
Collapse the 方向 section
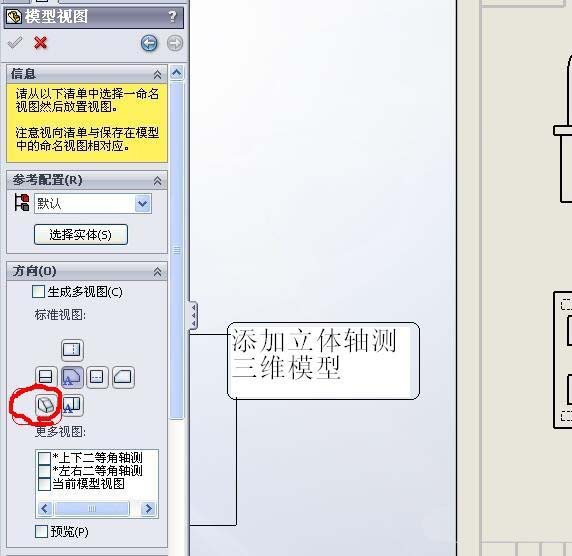(x=157, y=271)
